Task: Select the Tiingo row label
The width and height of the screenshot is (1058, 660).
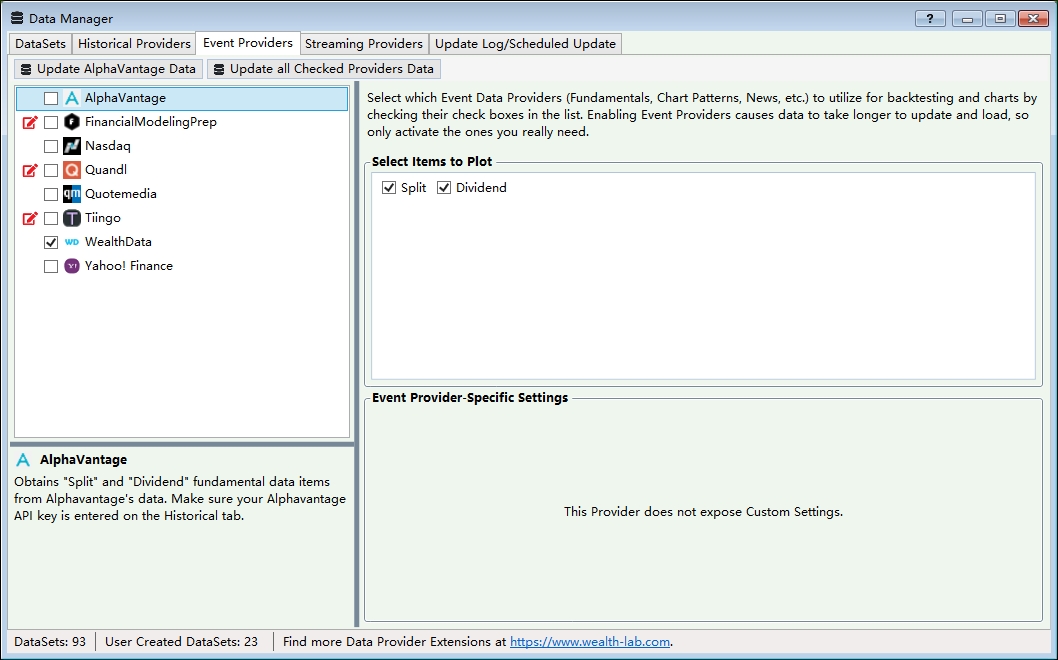Action: point(103,218)
